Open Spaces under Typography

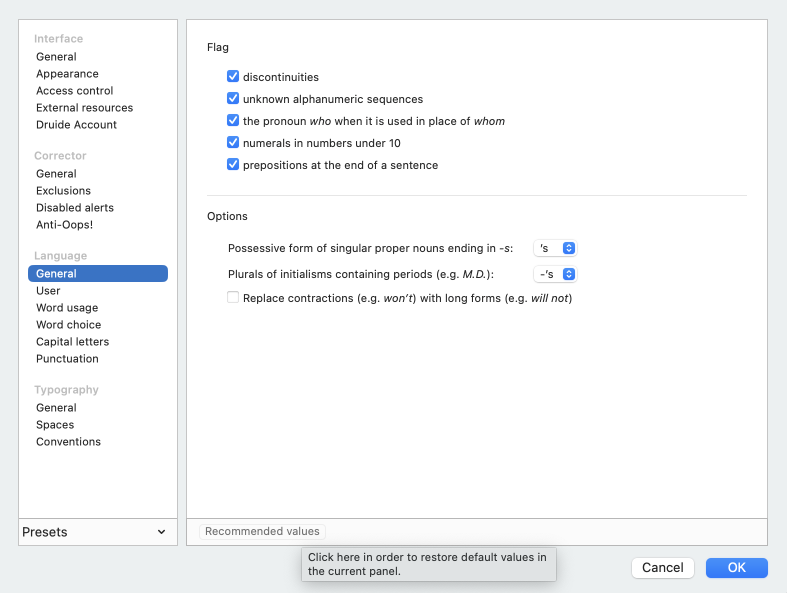(54, 425)
